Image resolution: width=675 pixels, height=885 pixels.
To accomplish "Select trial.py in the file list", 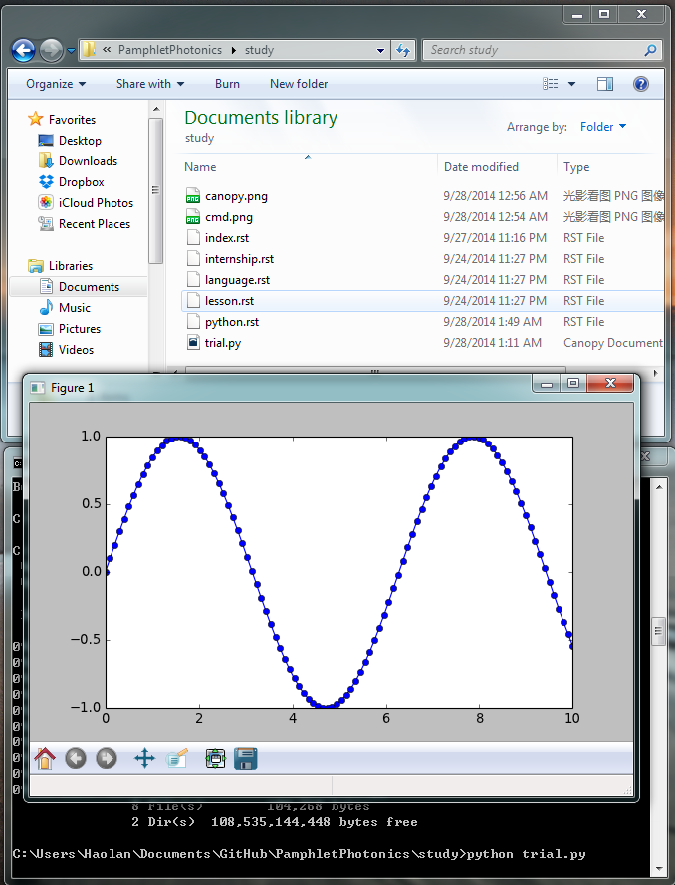I will 223,343.
